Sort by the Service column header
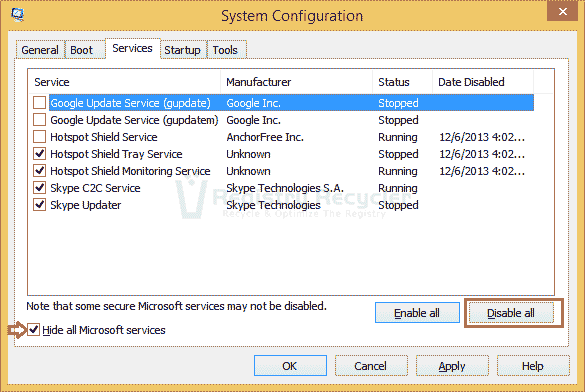The width and height of the screenshot is (585, 392). coord(125,82)
